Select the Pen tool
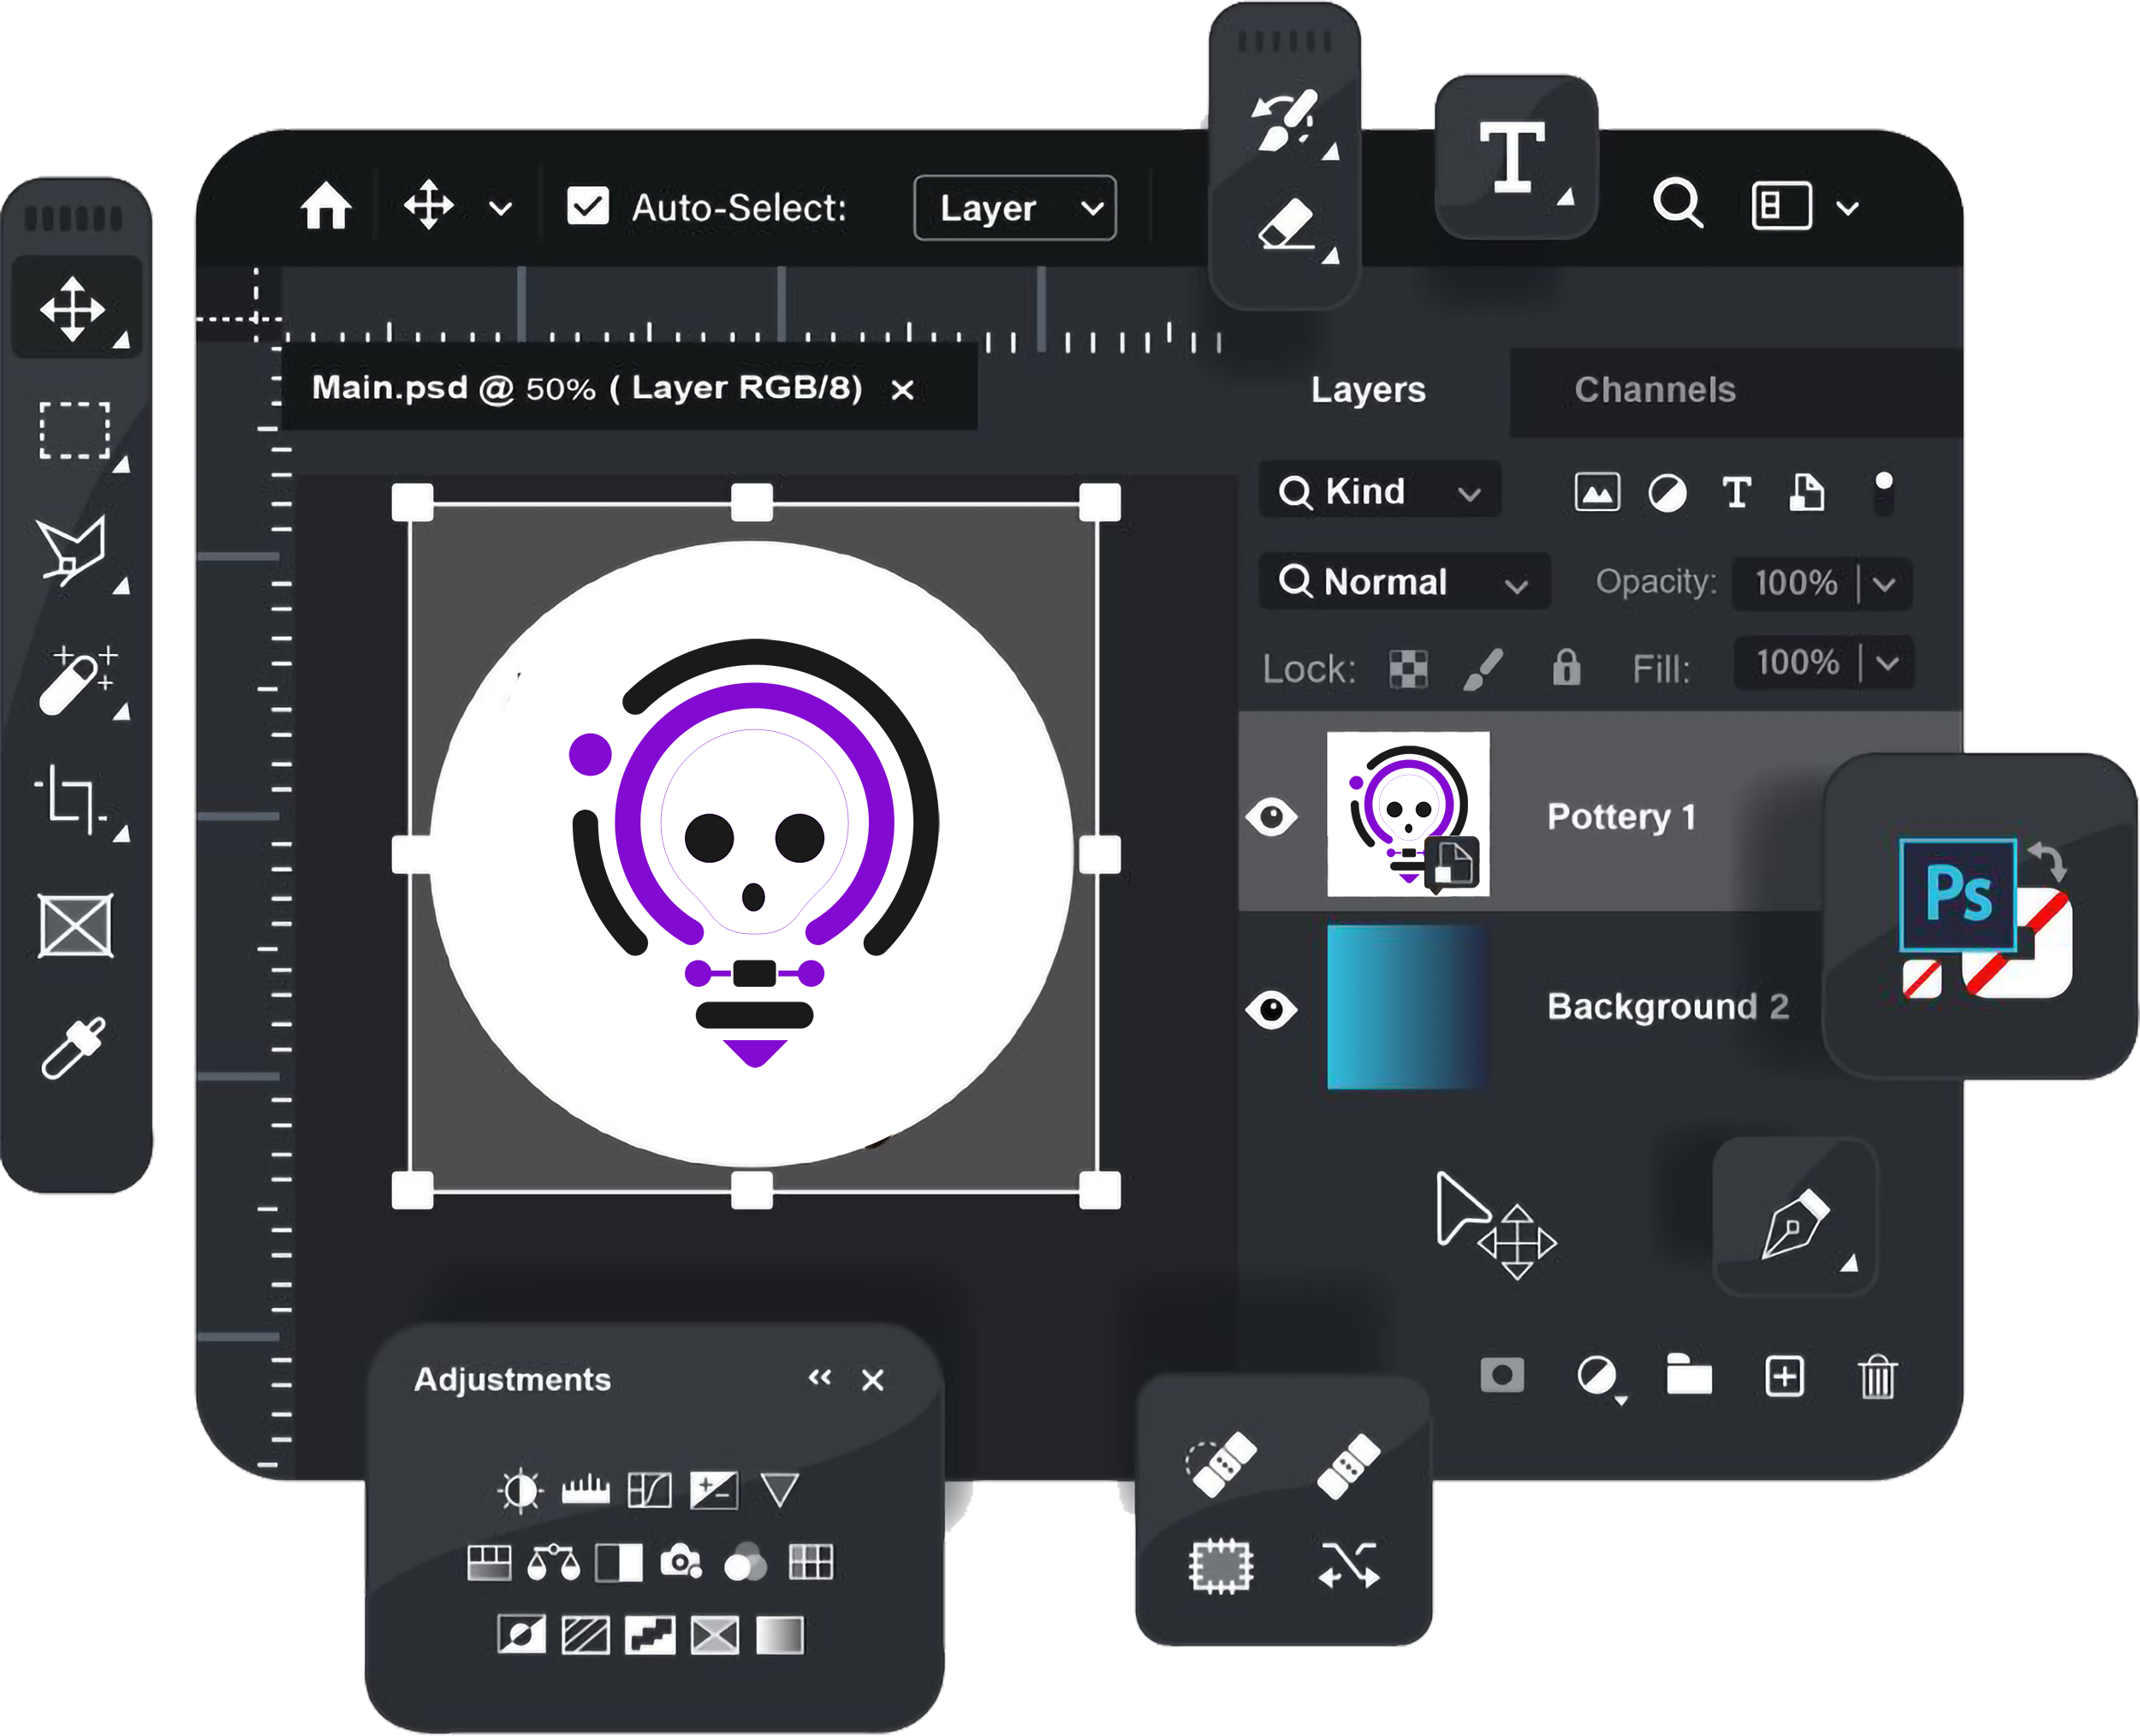This screenshot has width=2140, height=1736. [1794, 1222]
